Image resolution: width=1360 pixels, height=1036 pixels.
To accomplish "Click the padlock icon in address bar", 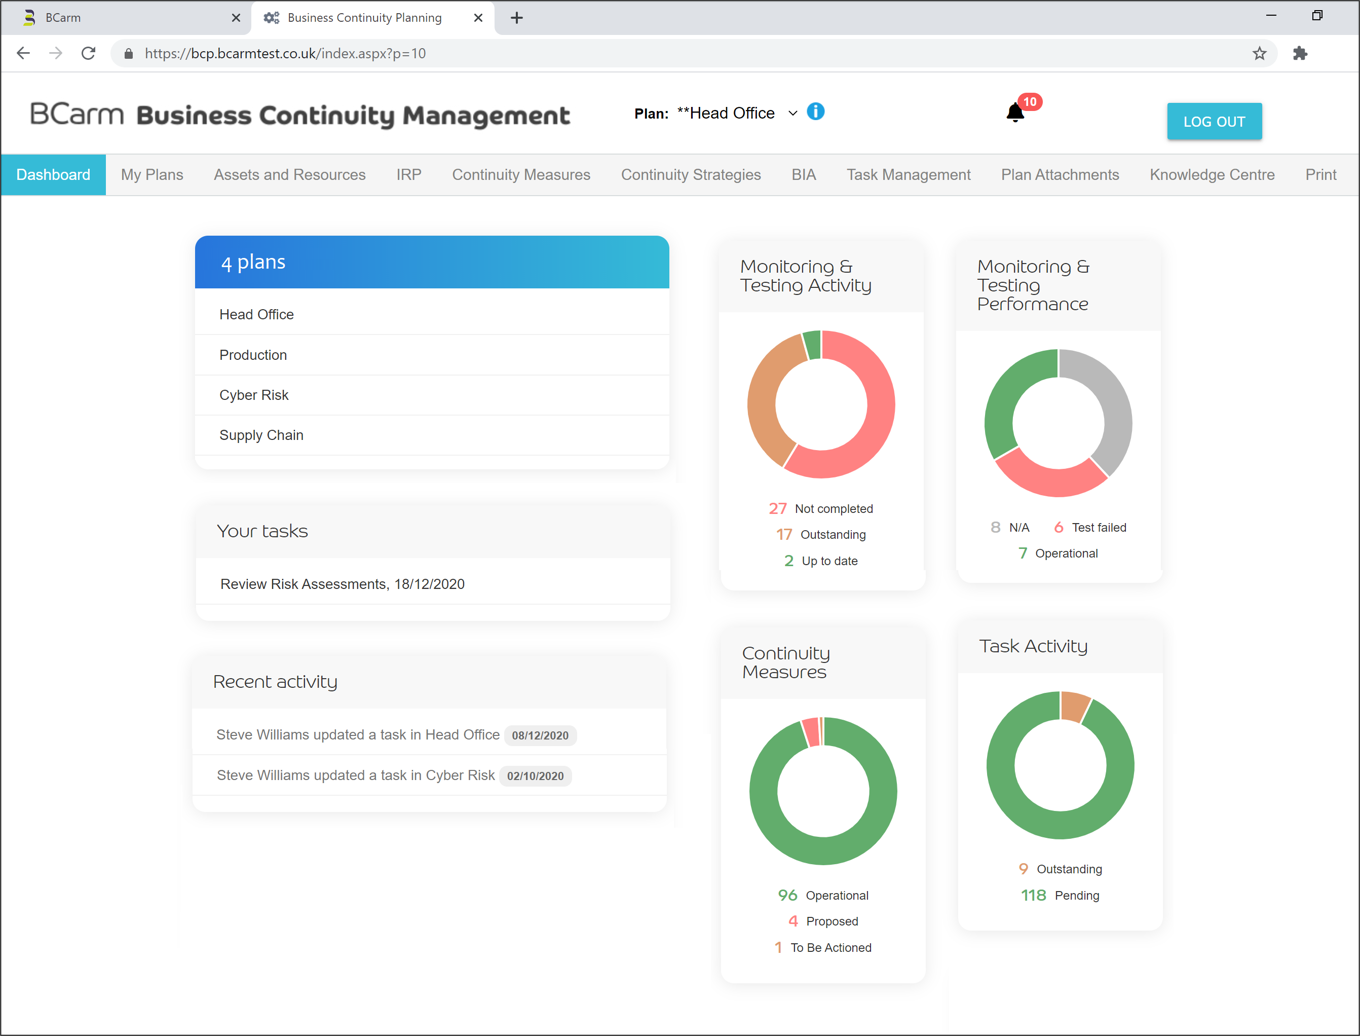I will tap(127, 53).
